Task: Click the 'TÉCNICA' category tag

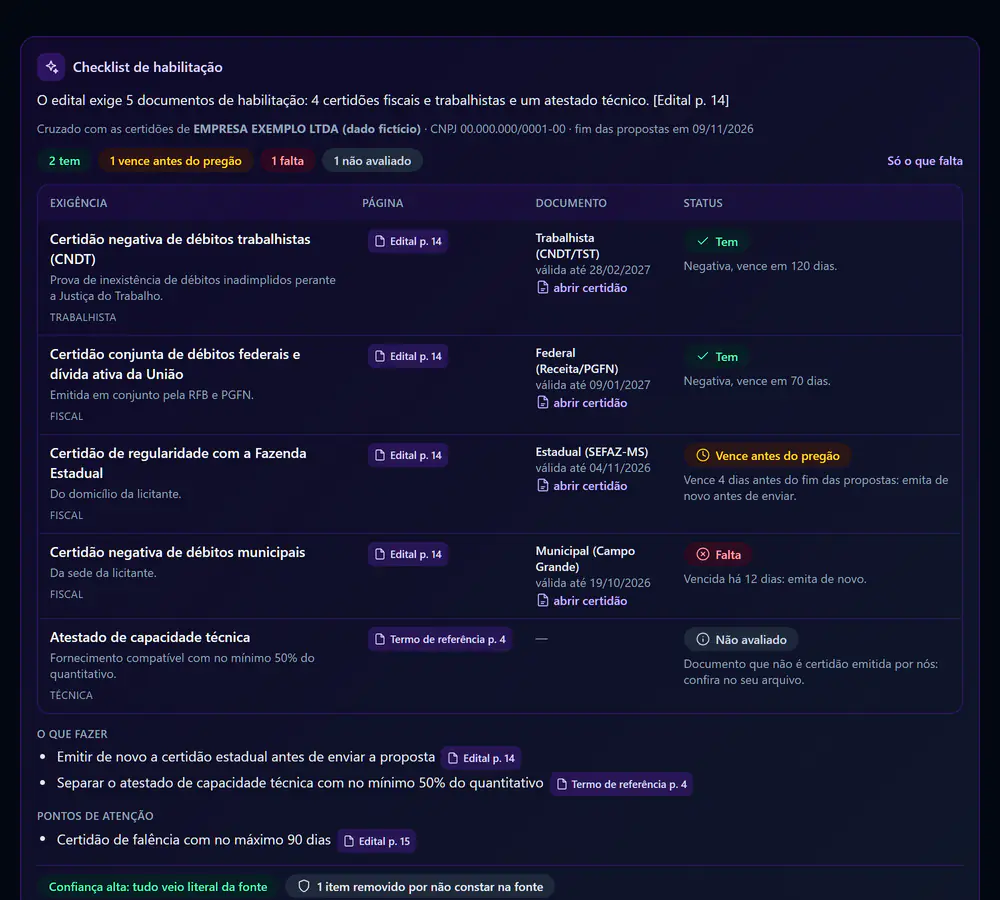Action: point(71,695)
